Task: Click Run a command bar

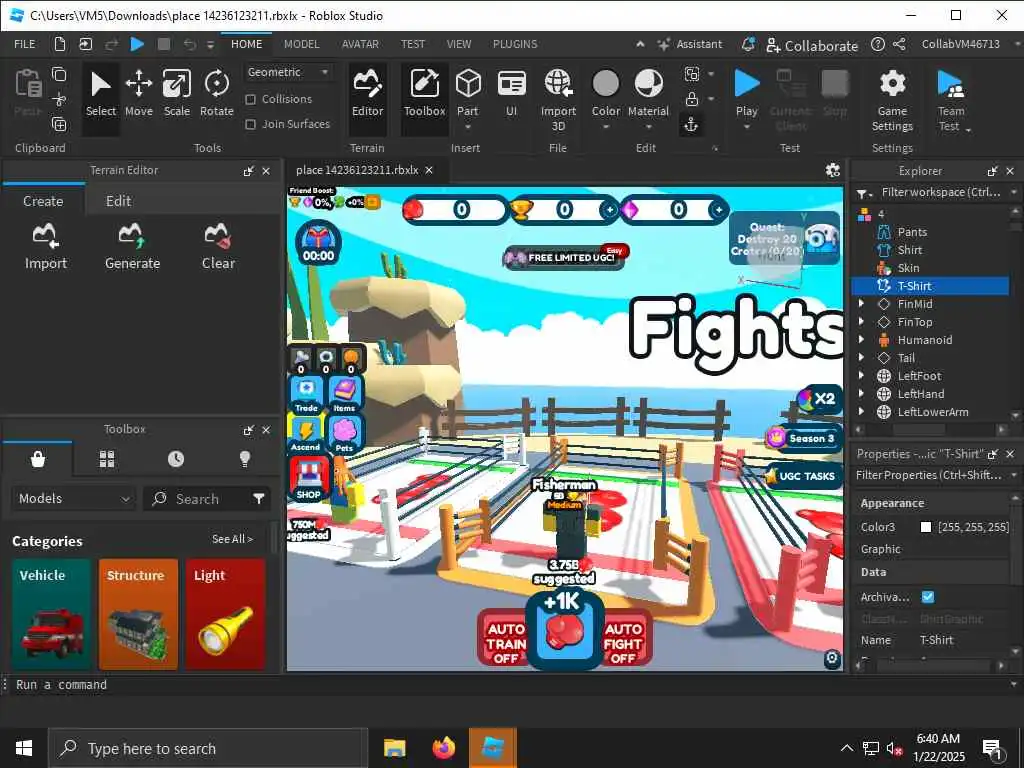Action: [x=509, y=685]
